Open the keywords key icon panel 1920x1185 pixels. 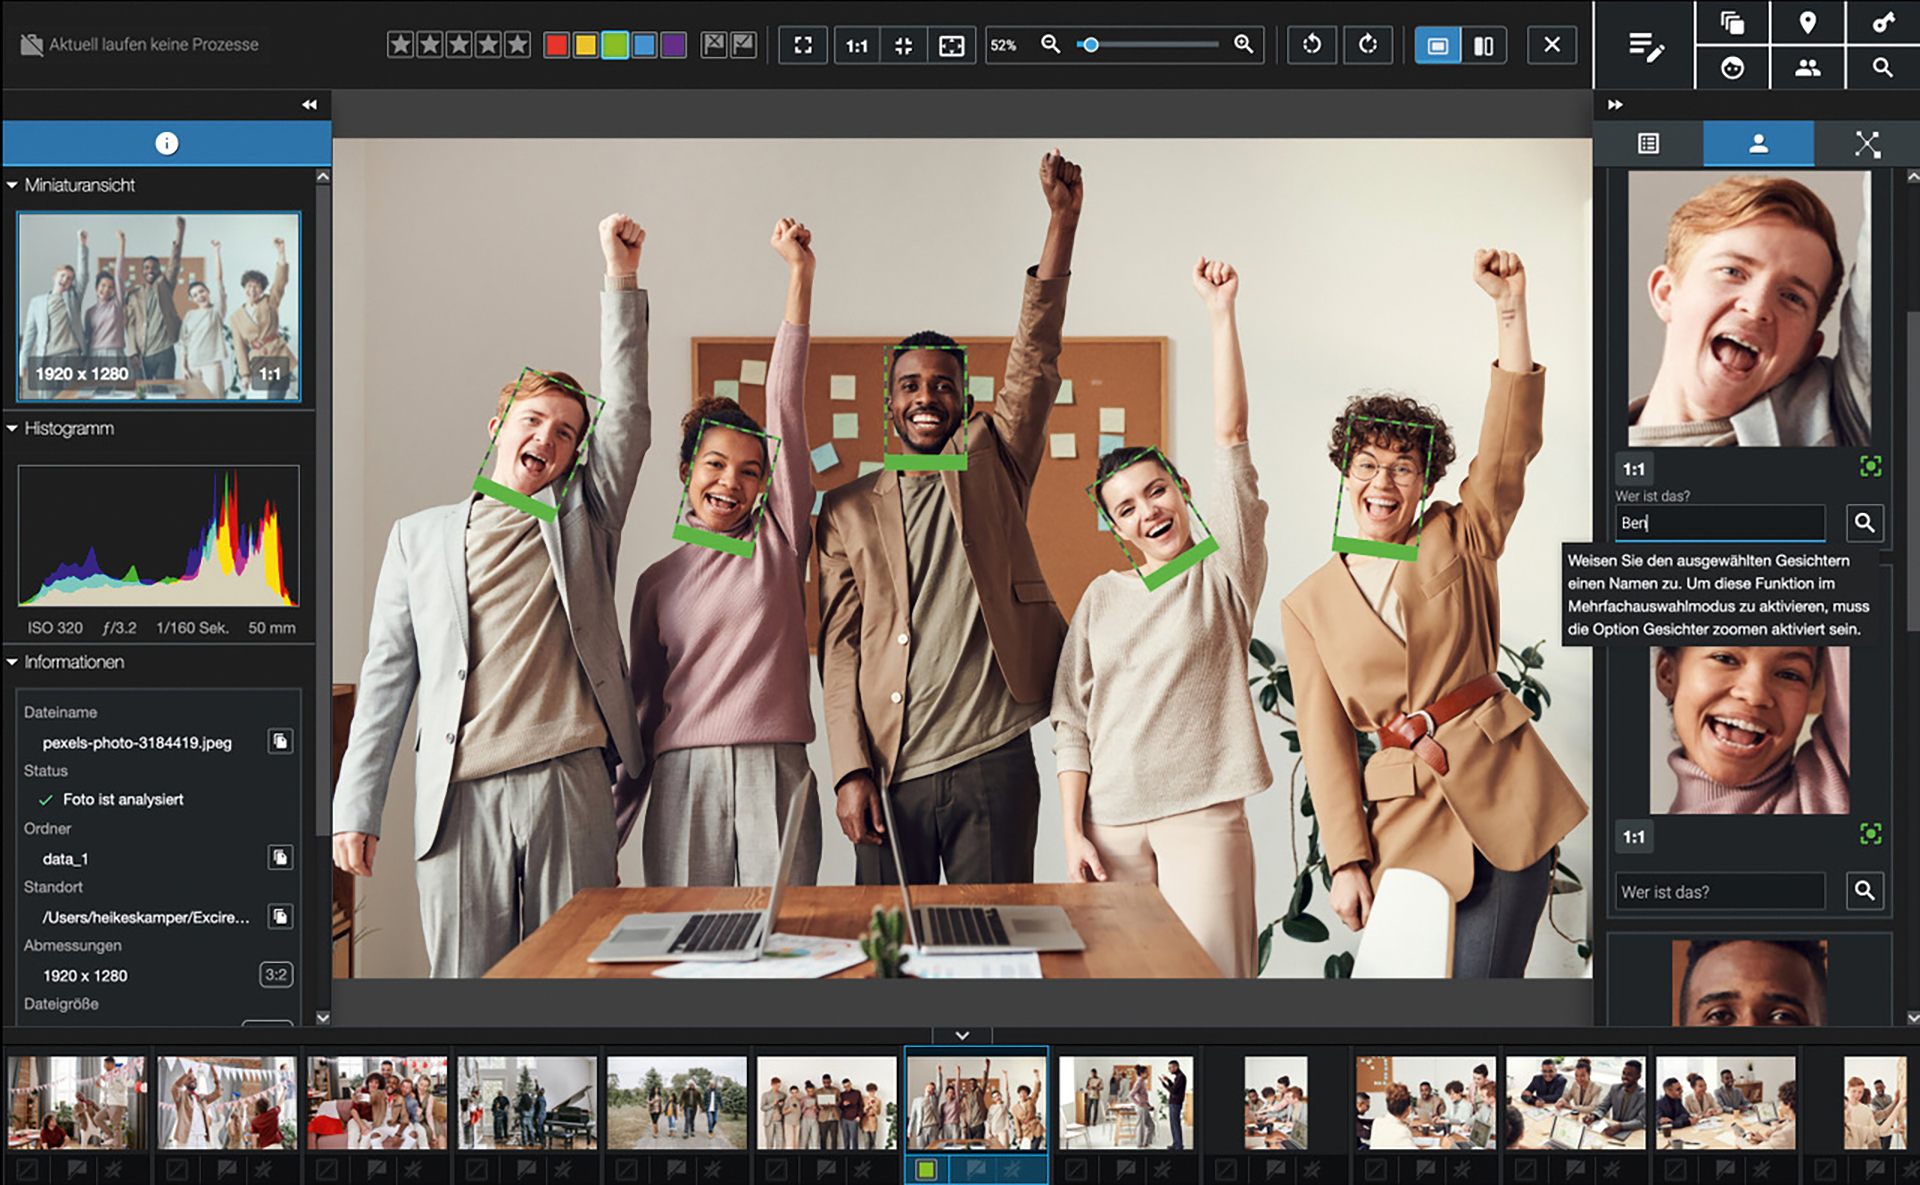pyautogui.click(x=1882, y=22)
